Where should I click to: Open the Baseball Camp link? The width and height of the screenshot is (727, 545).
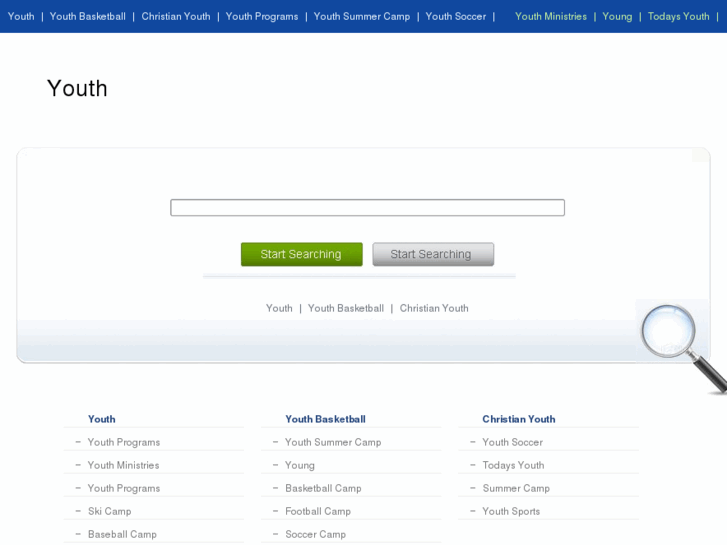[x=122, y=534]
